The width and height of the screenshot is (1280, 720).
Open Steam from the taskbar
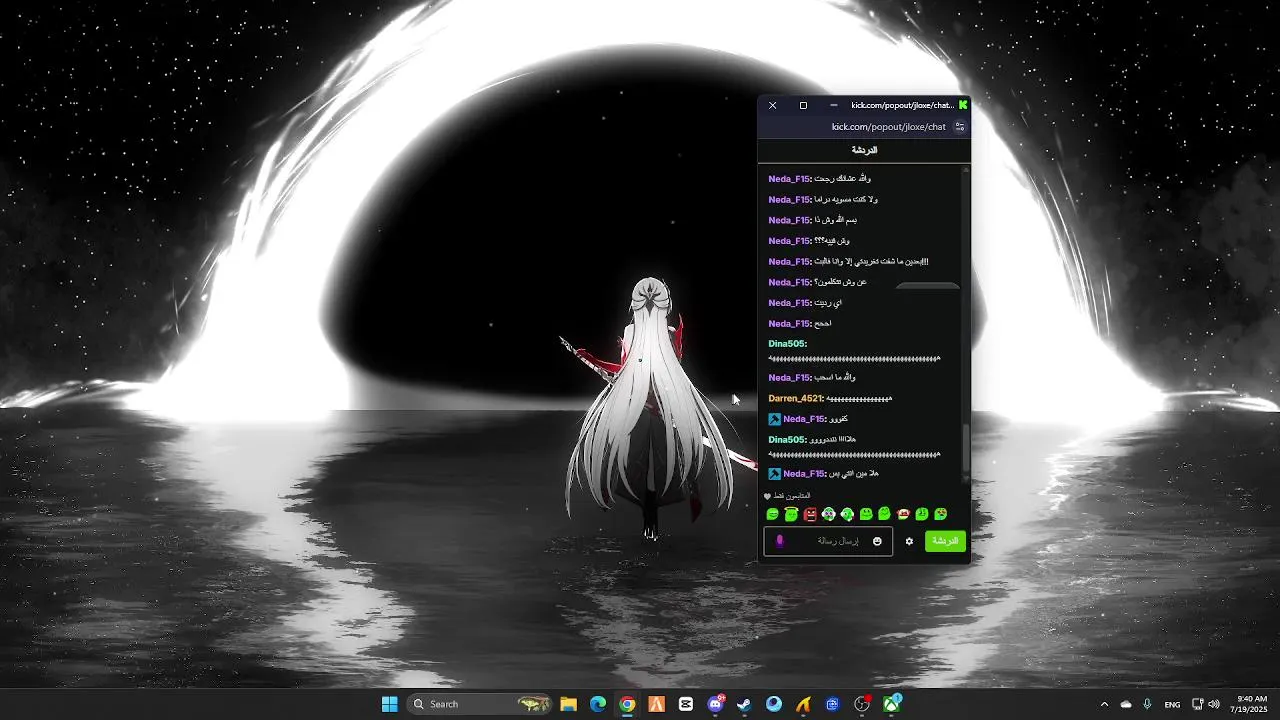click(744, 704)
